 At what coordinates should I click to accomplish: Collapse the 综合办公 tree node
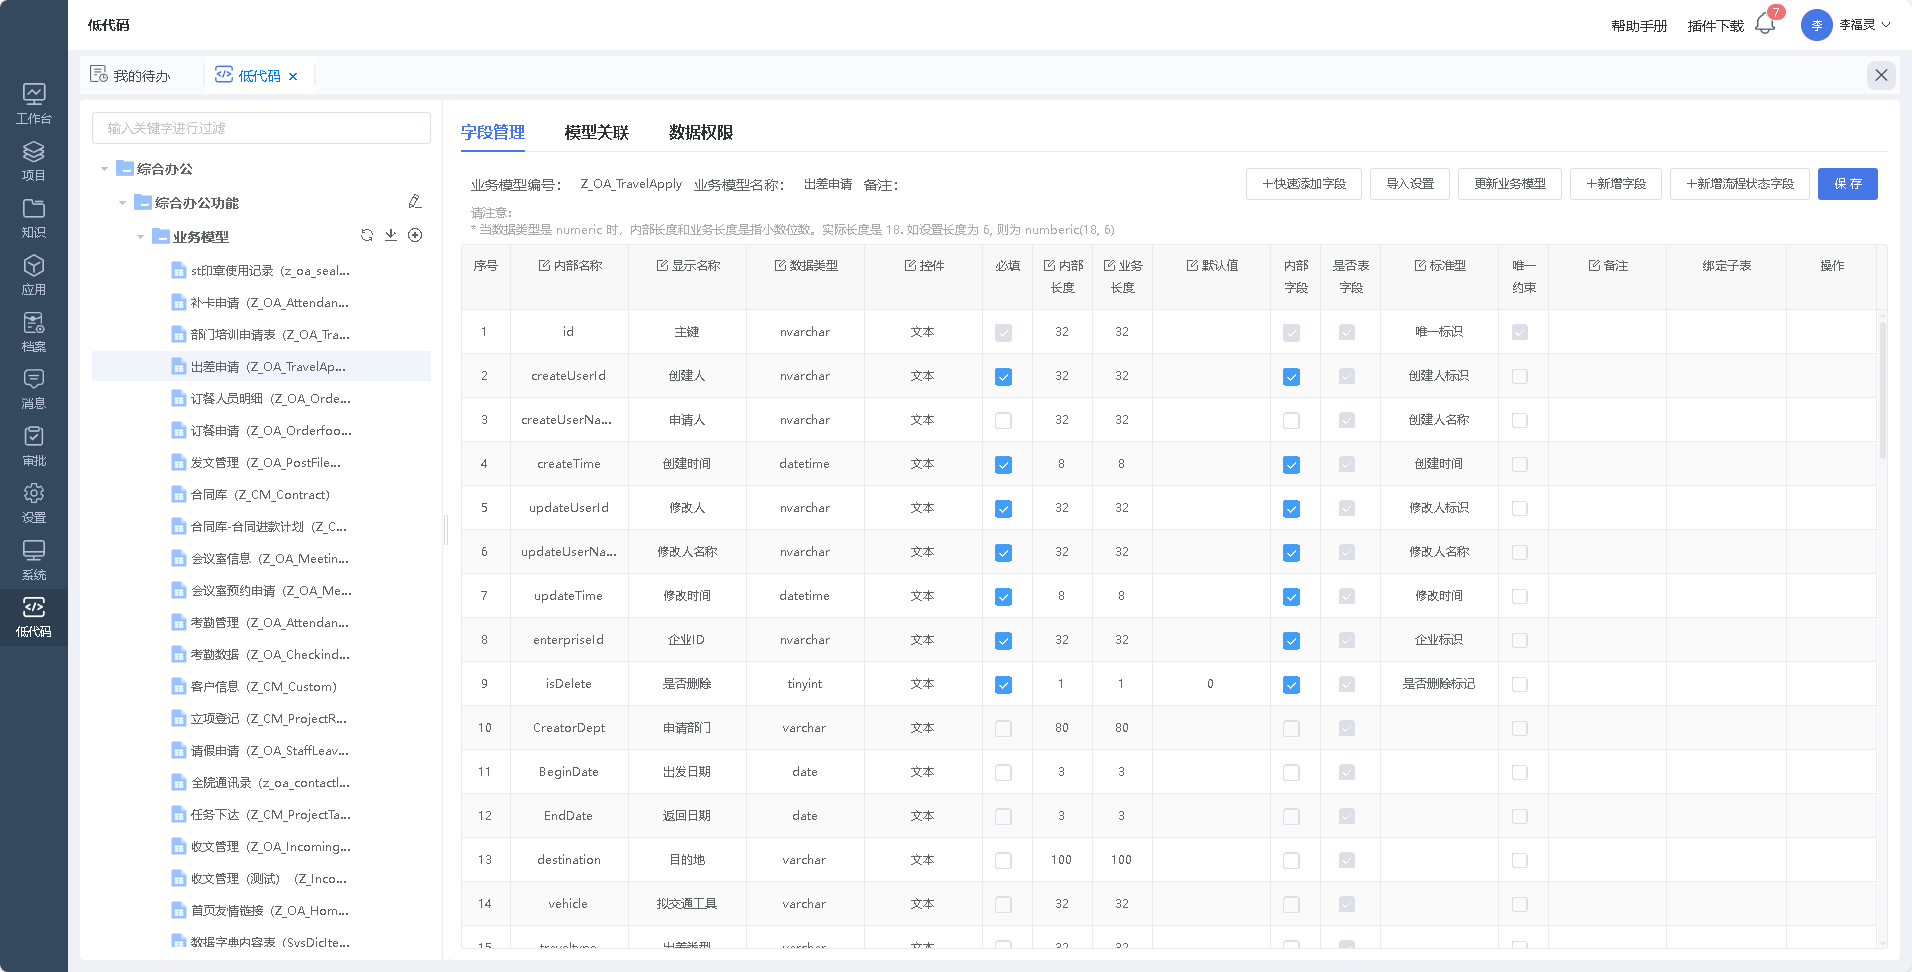pyautogui.click(x=105, y=169)
